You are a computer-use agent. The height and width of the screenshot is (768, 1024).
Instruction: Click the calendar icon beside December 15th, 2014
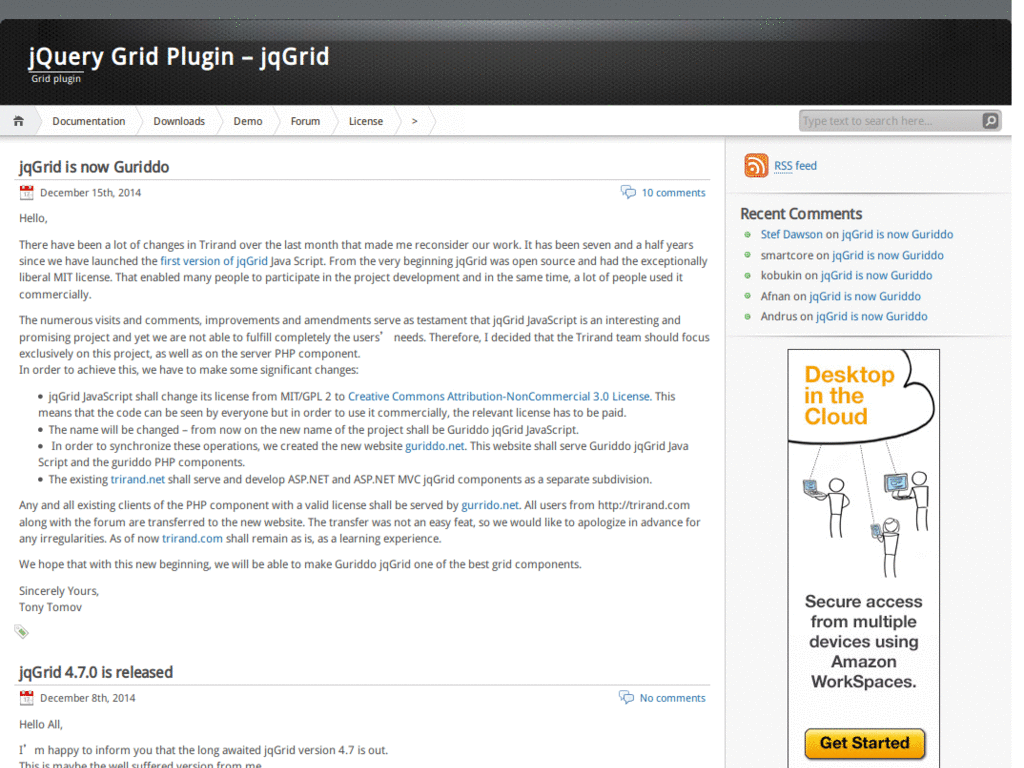click(26, 193)
